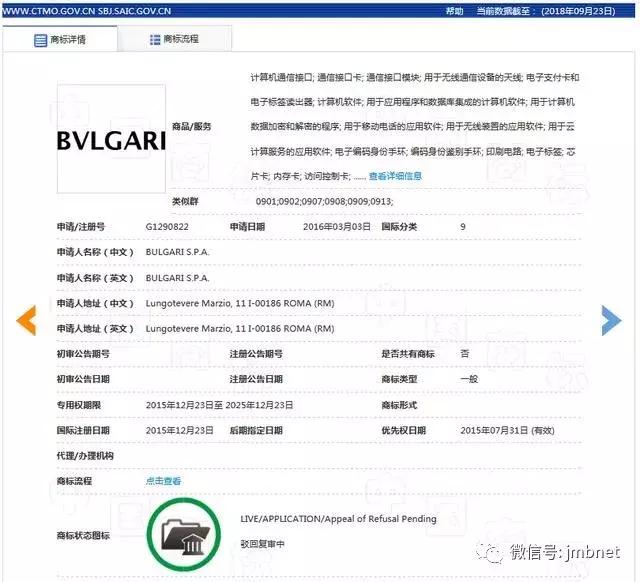Click the 驳回复审中 status text
Viewport: 640px width, 582px height.
coord(262,544)
